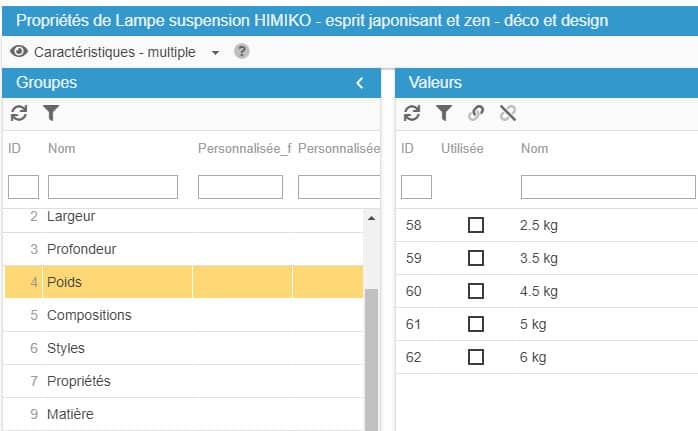The image size is (698, 431).
Task: Collapse the Groupes panel with chevron
Action: click(x=360, y=83)
